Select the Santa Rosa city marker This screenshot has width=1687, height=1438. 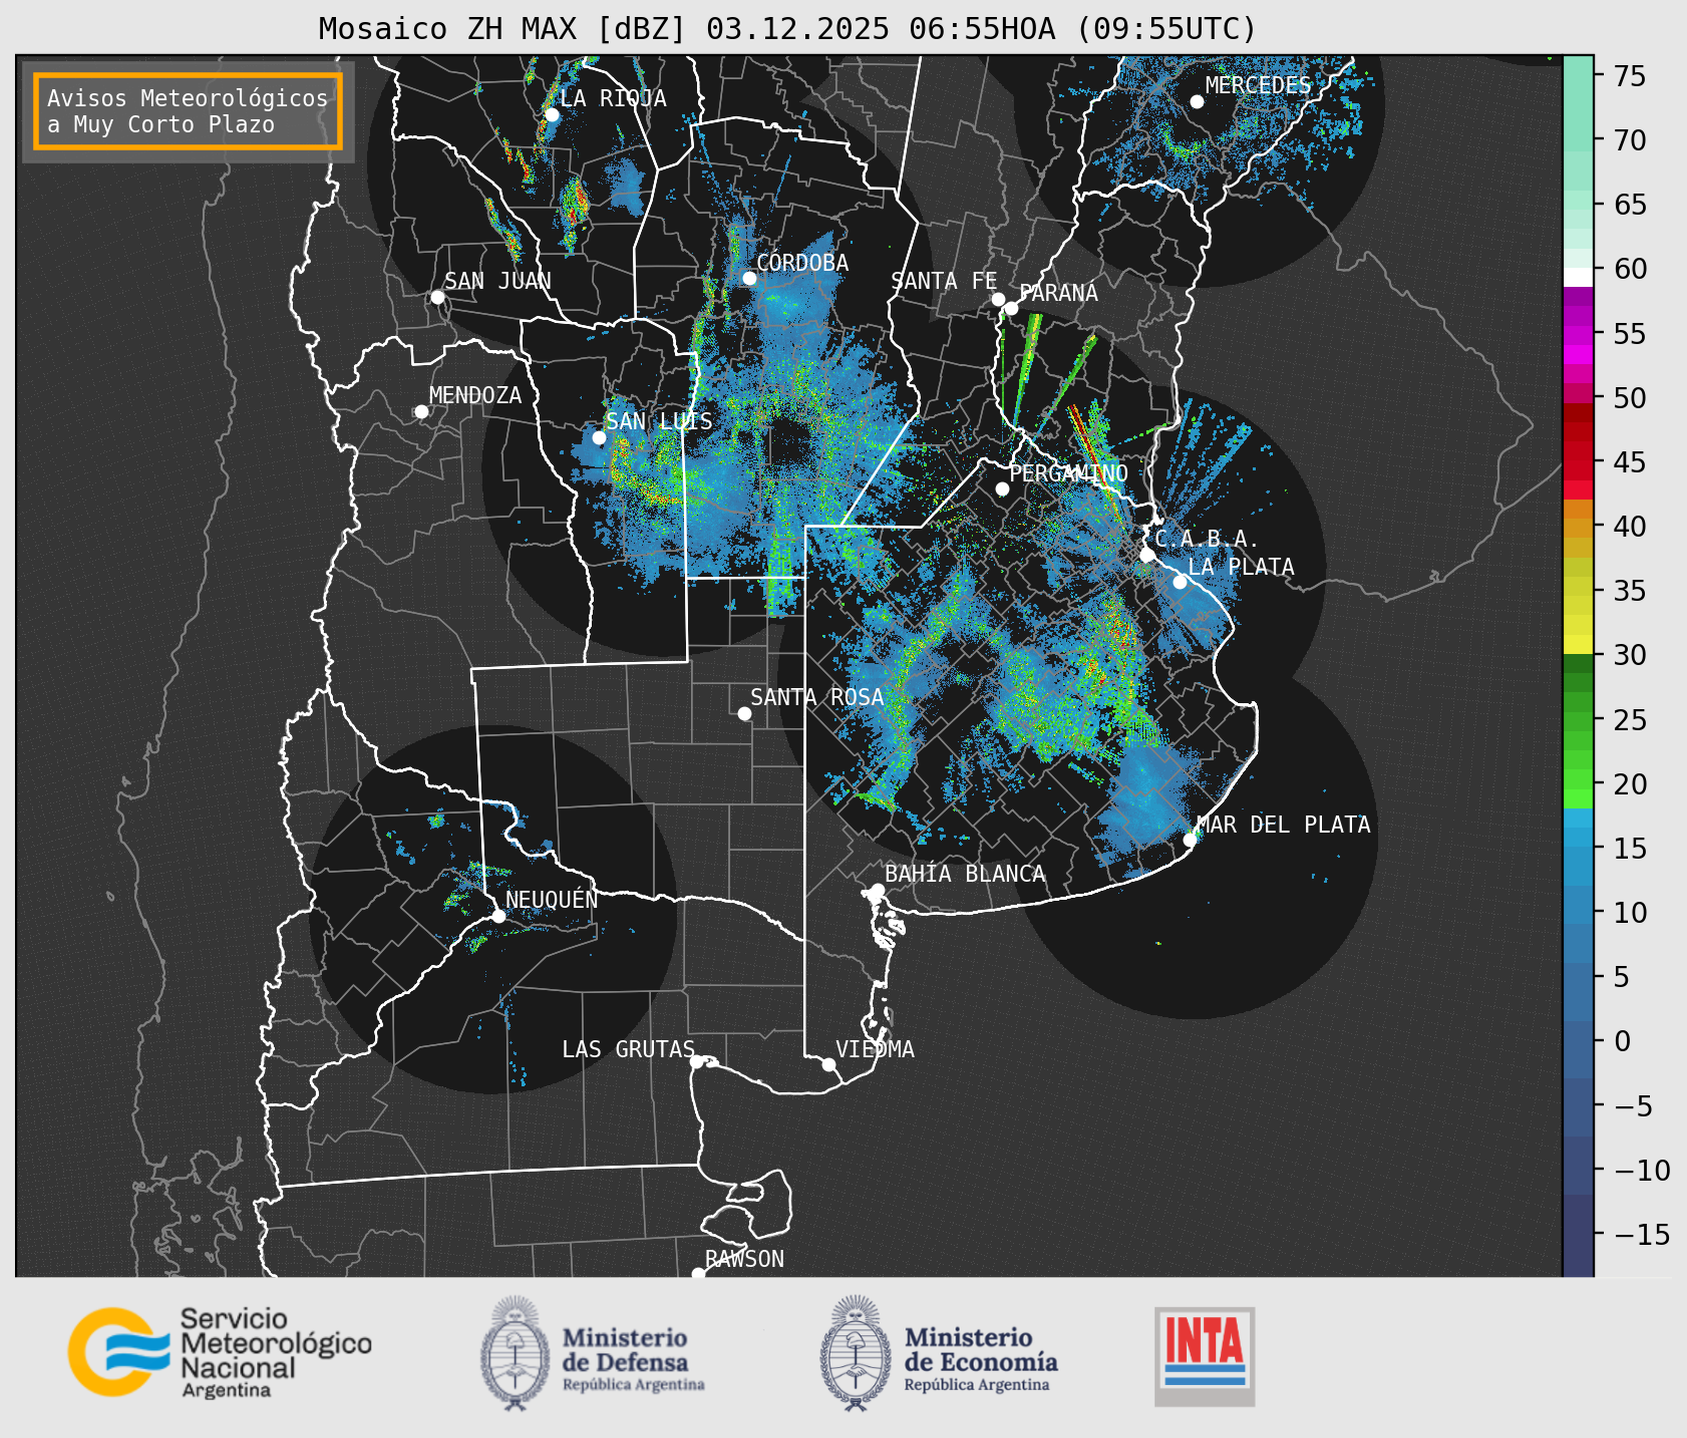point(744,713)
